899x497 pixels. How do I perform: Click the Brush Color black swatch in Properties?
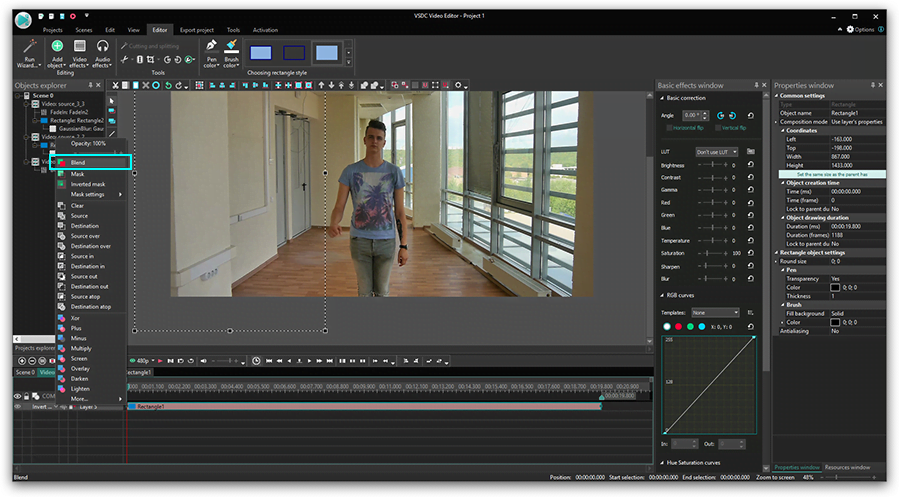pos(835,322)
